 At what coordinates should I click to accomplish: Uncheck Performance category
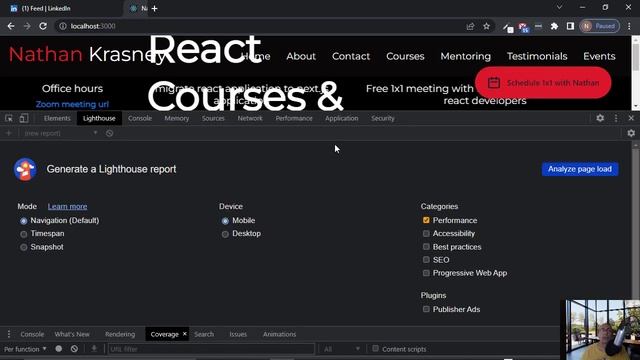click(426, 220)
